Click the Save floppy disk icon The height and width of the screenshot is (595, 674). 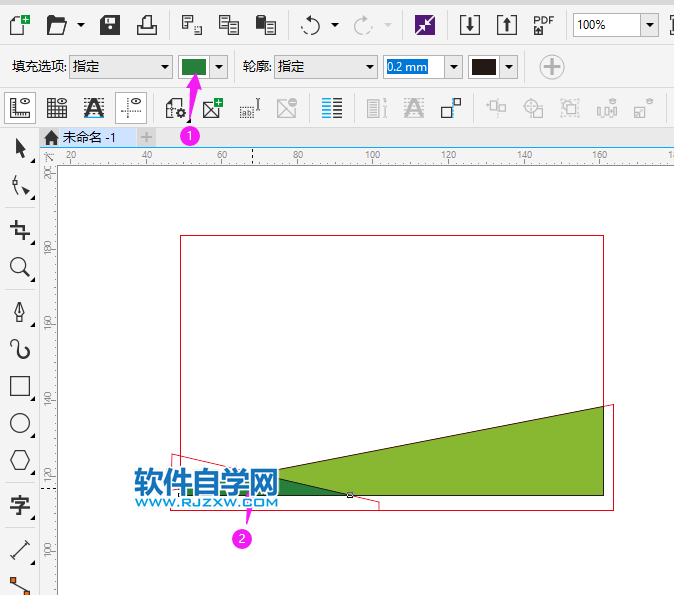coord(110,24)
